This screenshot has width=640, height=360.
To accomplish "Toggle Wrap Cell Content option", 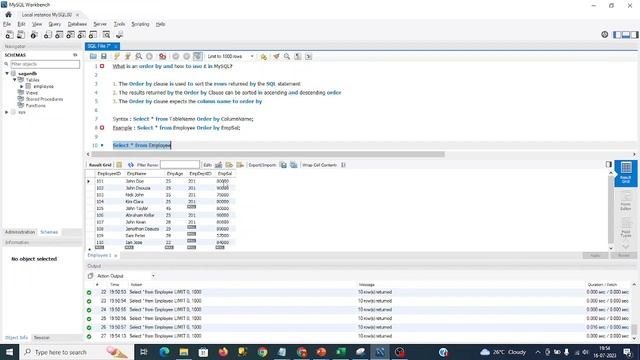I will click(343, 165).
